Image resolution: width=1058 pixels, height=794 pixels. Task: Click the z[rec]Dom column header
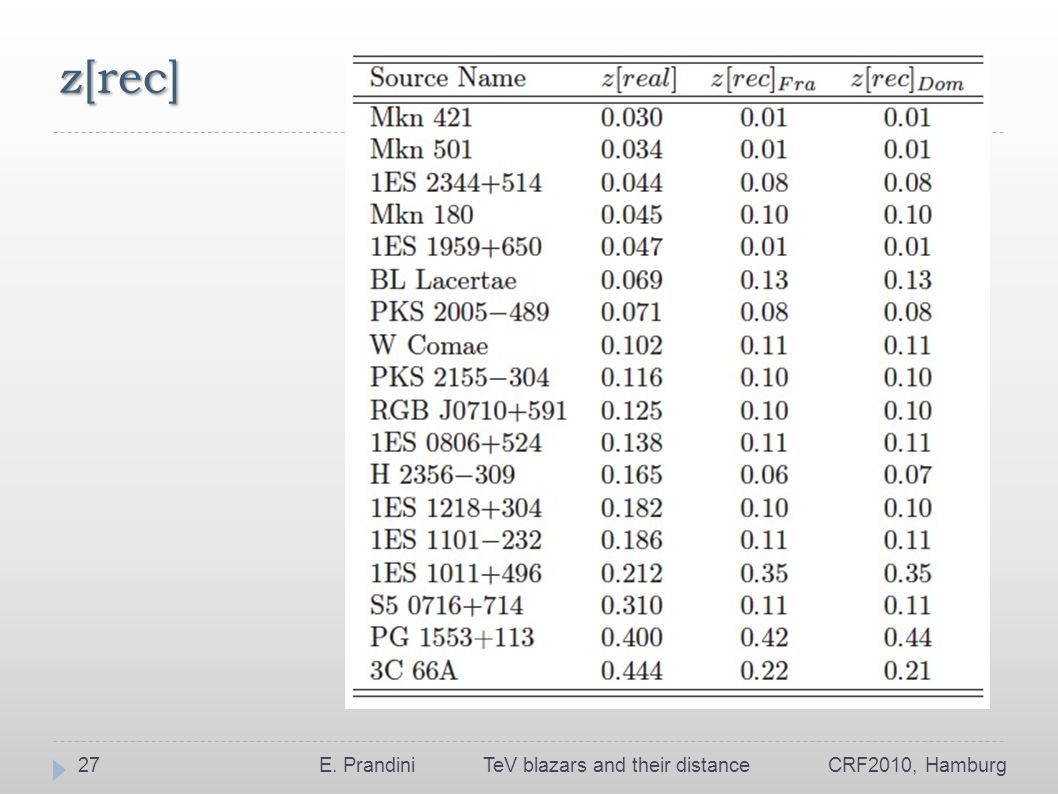point(907,80)
